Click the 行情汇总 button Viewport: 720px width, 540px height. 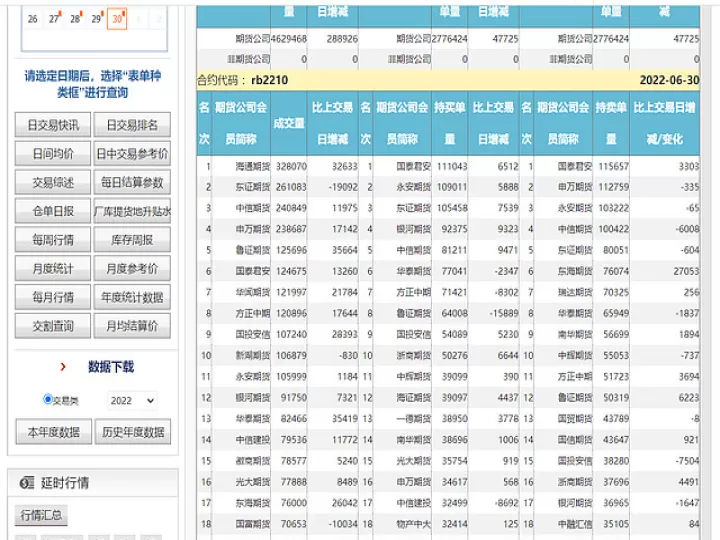(x=41, y=515)
